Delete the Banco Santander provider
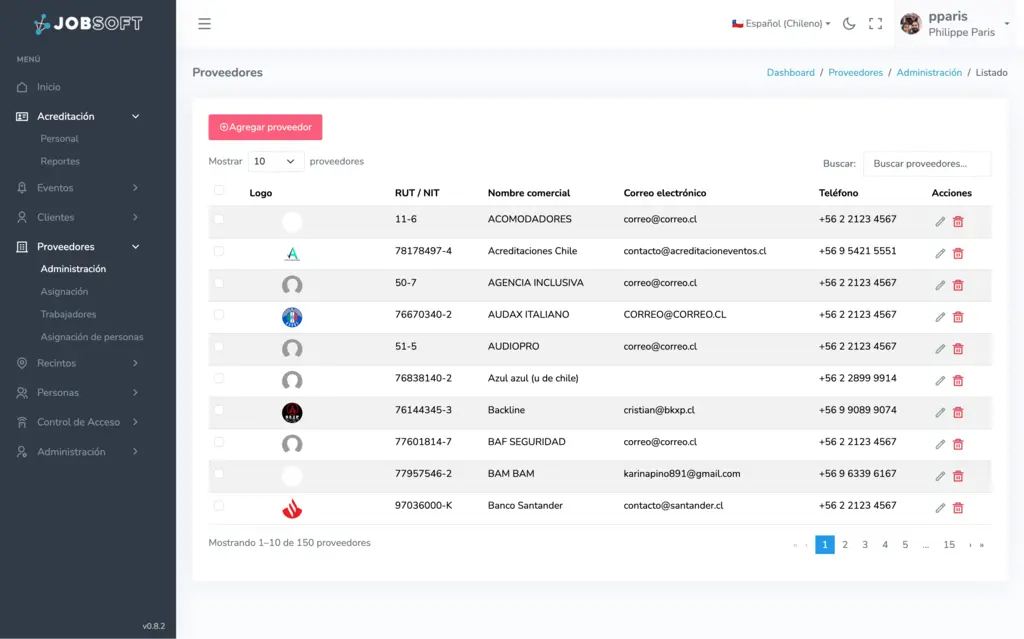The image size is (1024, 639). pyautogui.click(x=958, y=508)
